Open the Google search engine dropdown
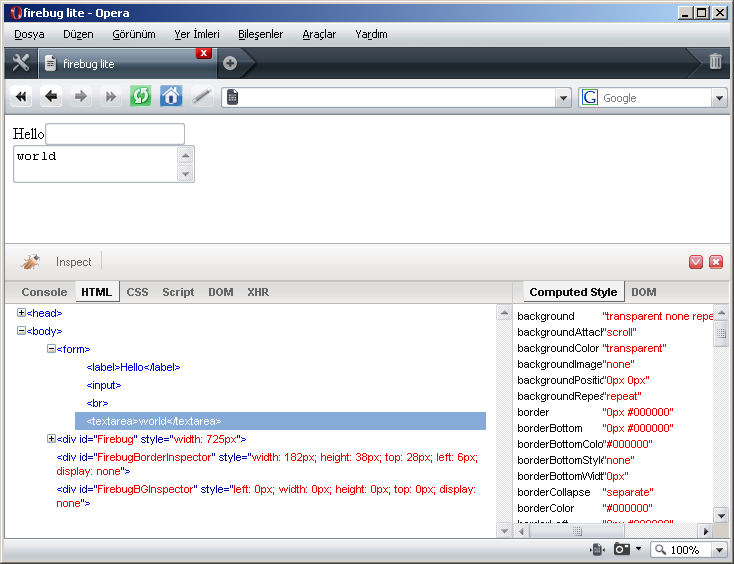 click(x=718, y=98)
